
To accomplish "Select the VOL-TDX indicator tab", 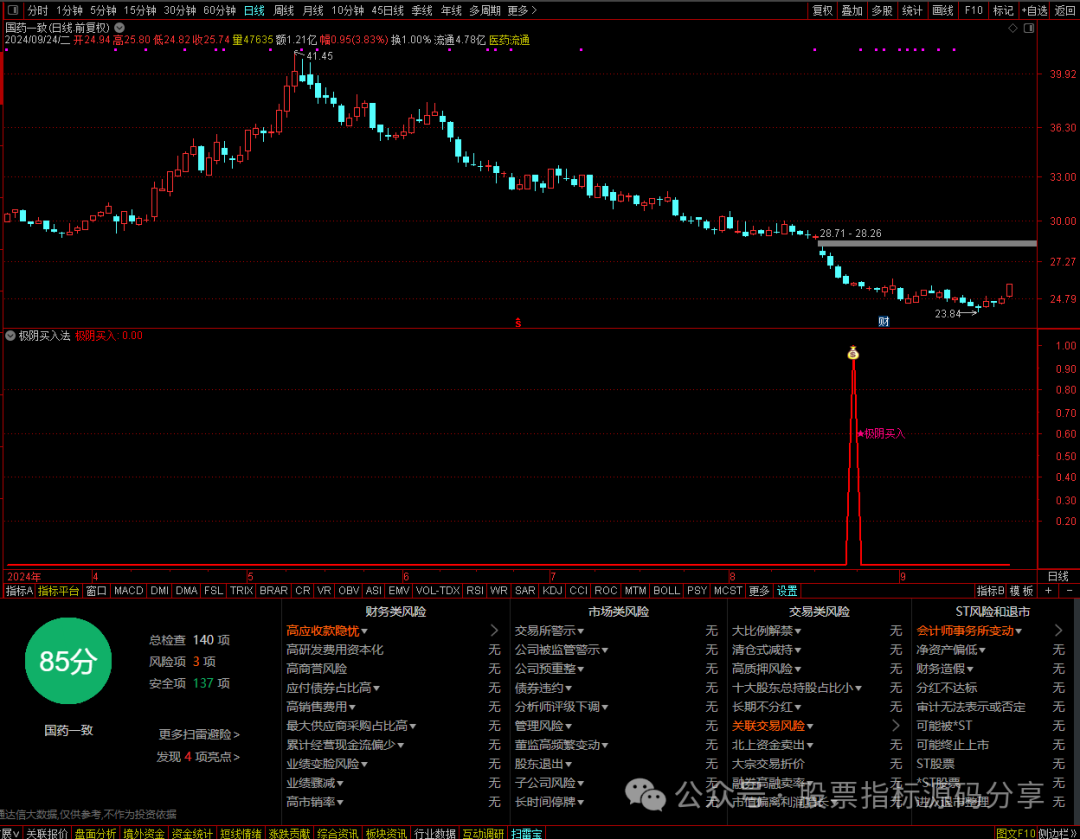I will 437,591.
